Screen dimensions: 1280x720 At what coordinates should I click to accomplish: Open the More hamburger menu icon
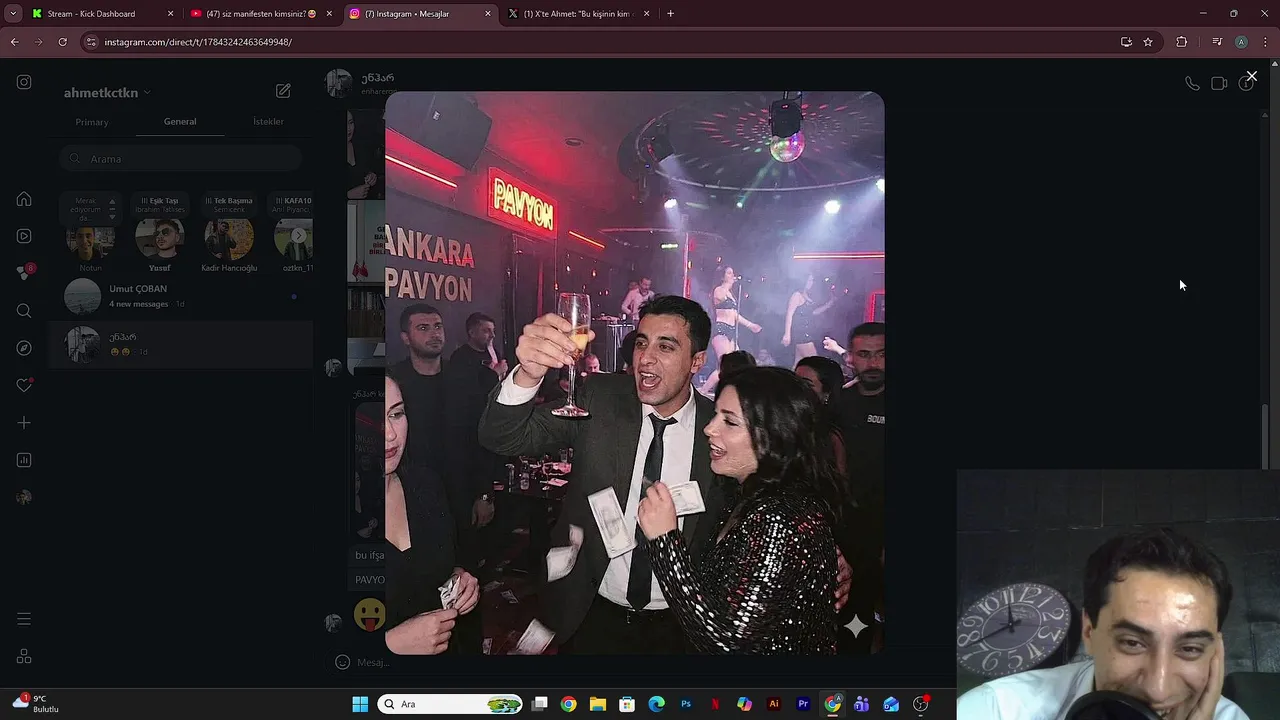24,619
